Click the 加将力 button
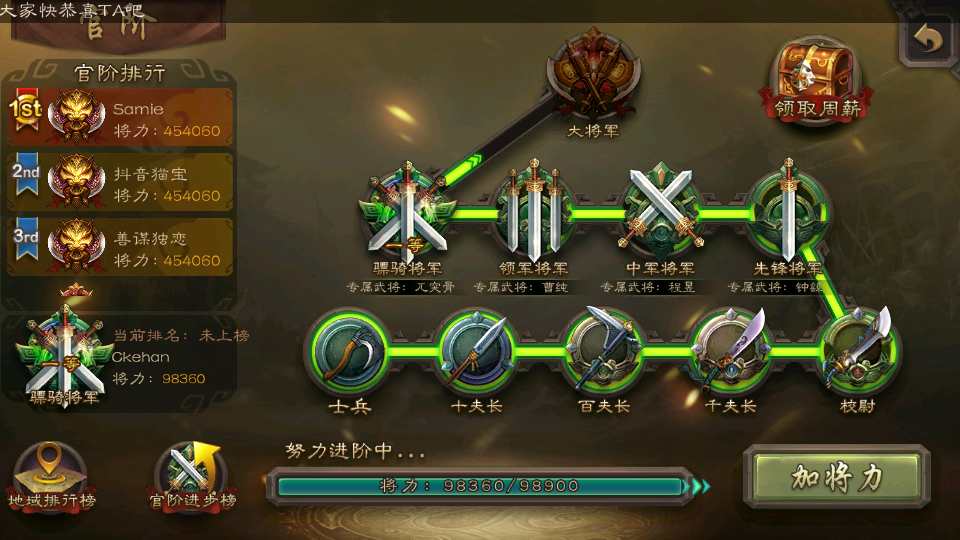The image size is (960, 540). [837, 477]
